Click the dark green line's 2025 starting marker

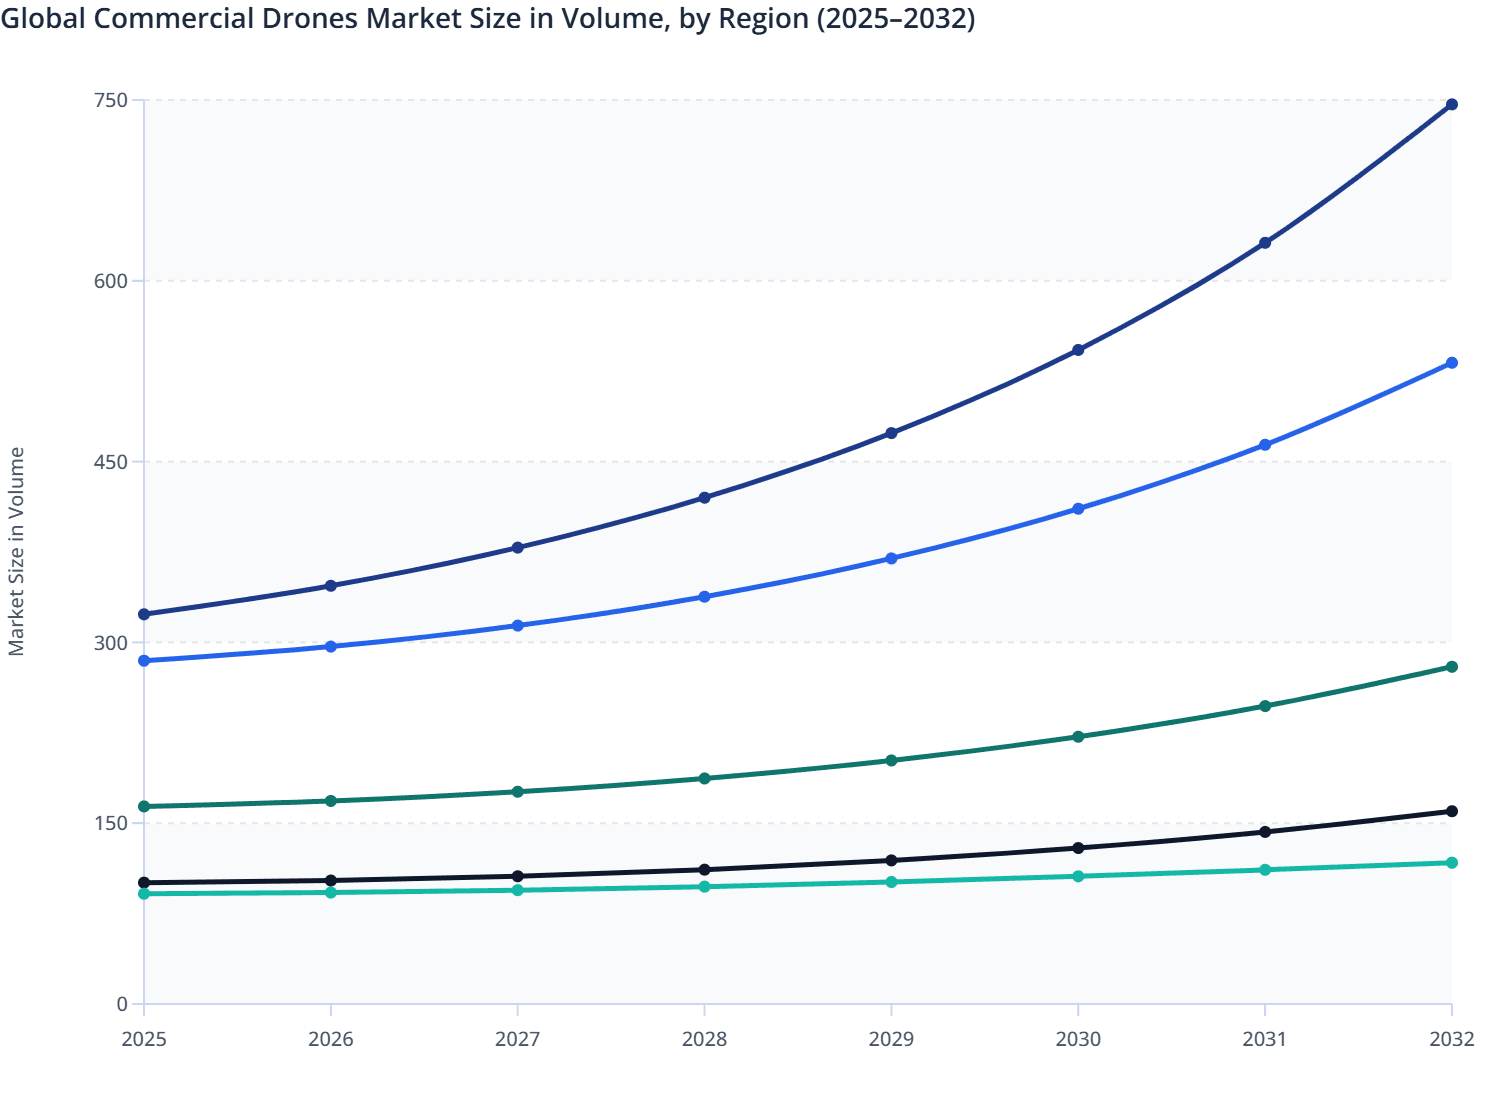(143, 805)
